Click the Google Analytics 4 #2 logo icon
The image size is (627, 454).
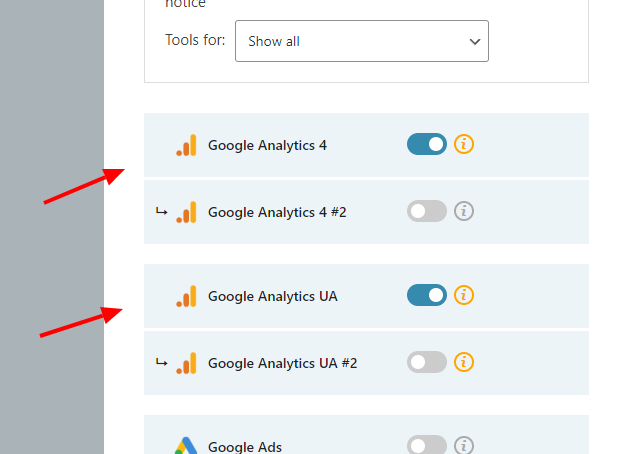tap(187, 212)
